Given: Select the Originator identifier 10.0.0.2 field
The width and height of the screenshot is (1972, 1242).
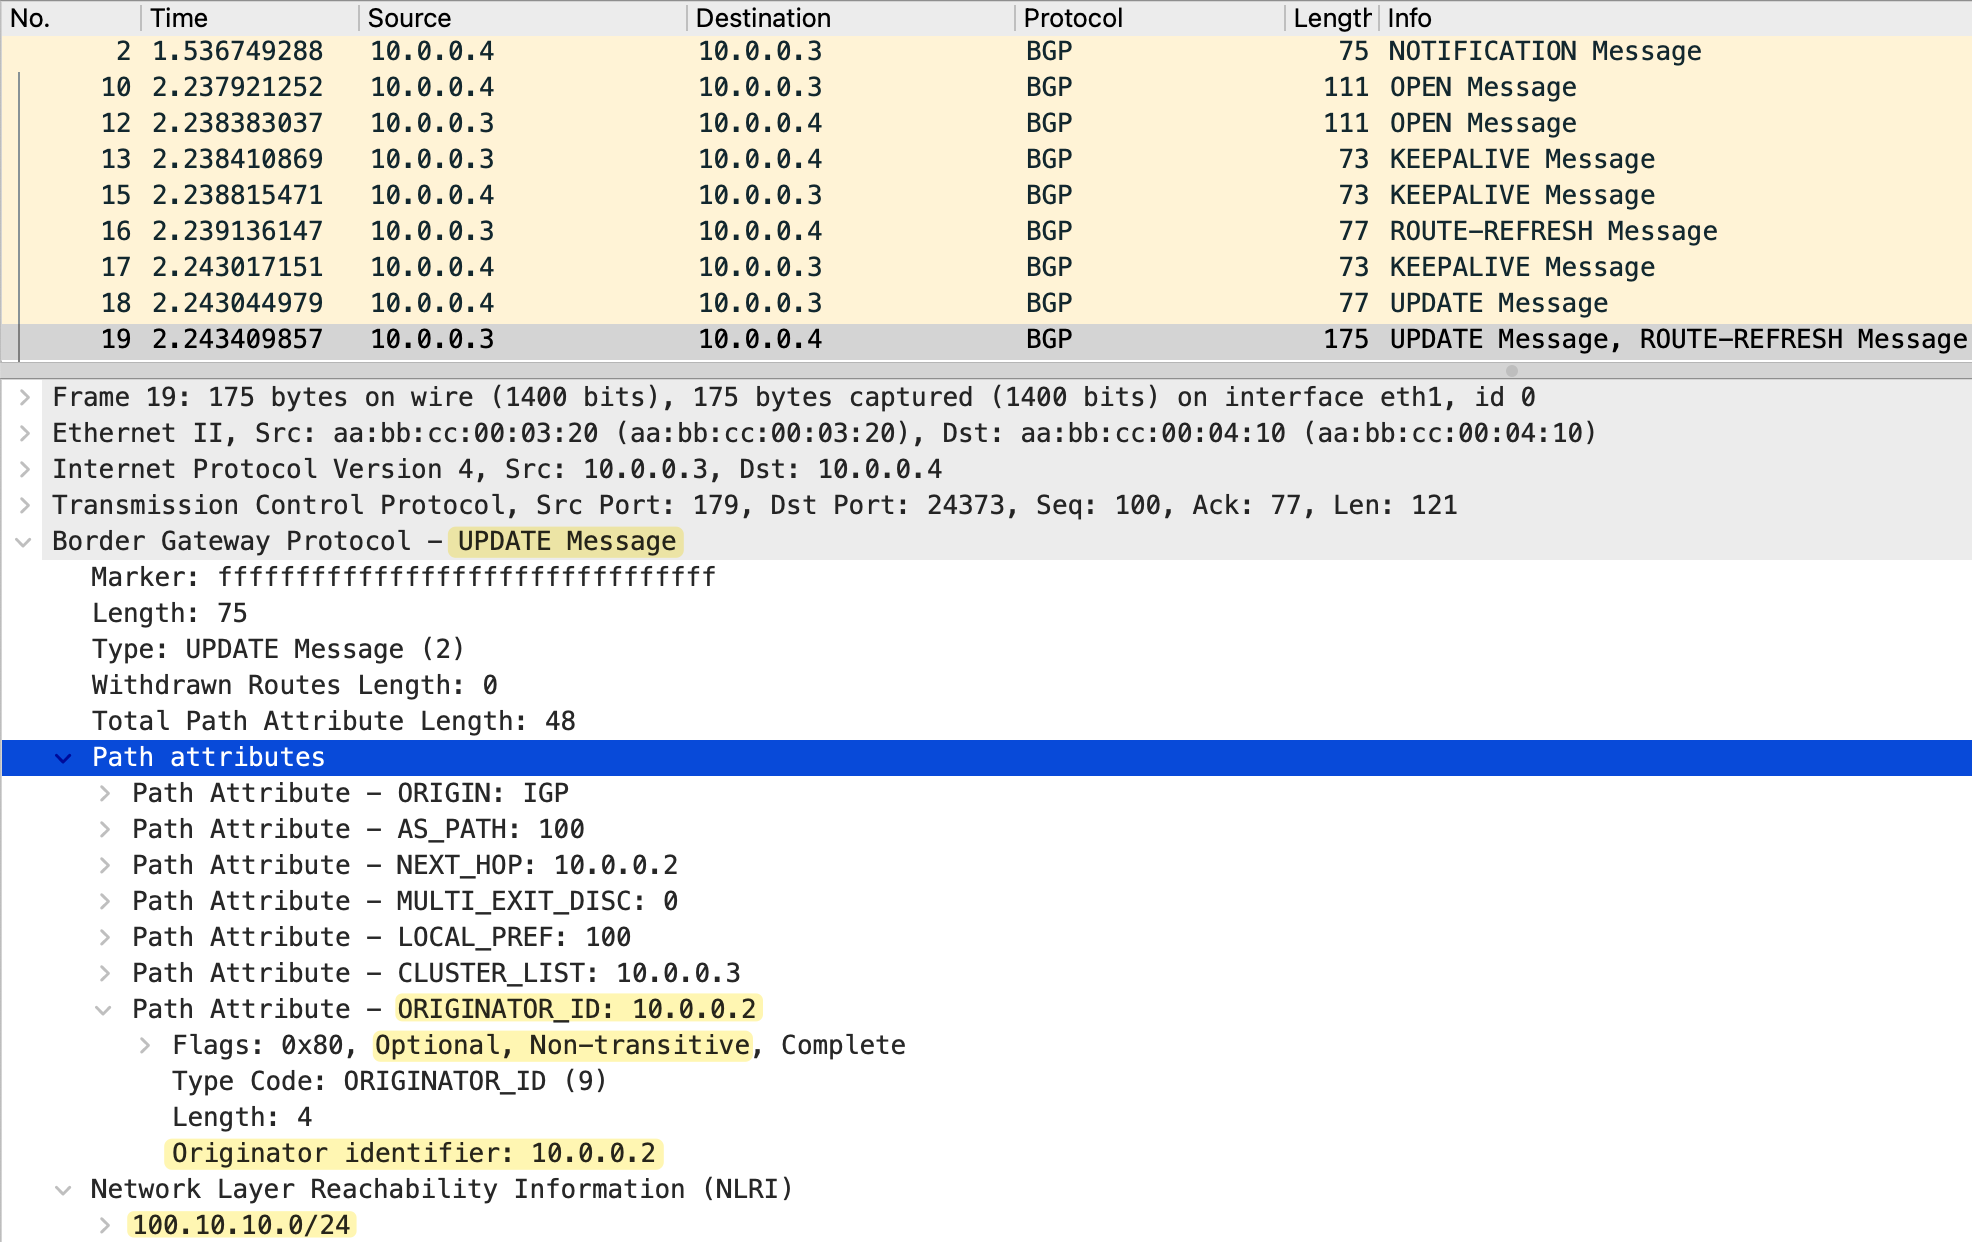Looking at the screenshot, I should tap(413, 1153).
